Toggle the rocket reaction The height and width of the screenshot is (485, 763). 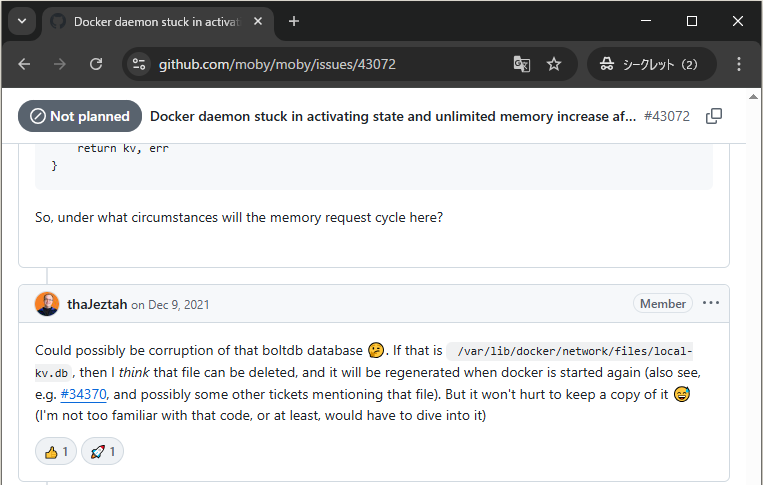coord(103,452)
